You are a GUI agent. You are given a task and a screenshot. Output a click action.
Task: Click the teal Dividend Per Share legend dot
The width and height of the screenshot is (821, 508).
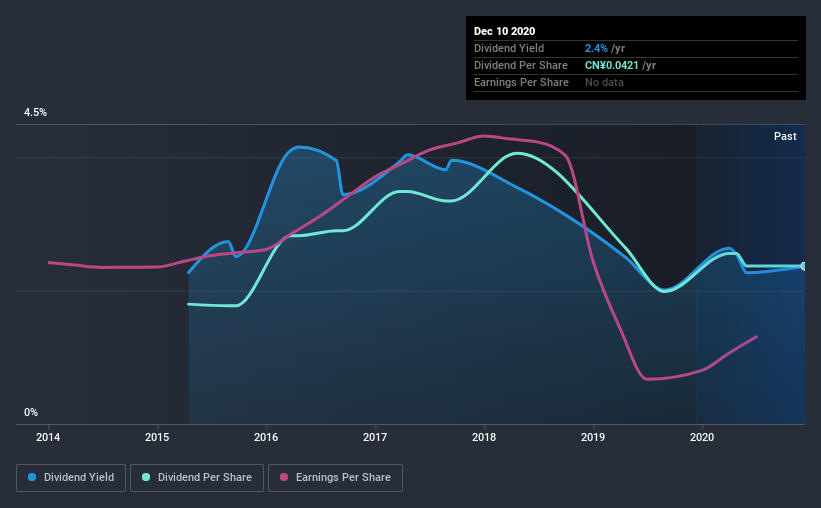(x=146, y=477)
